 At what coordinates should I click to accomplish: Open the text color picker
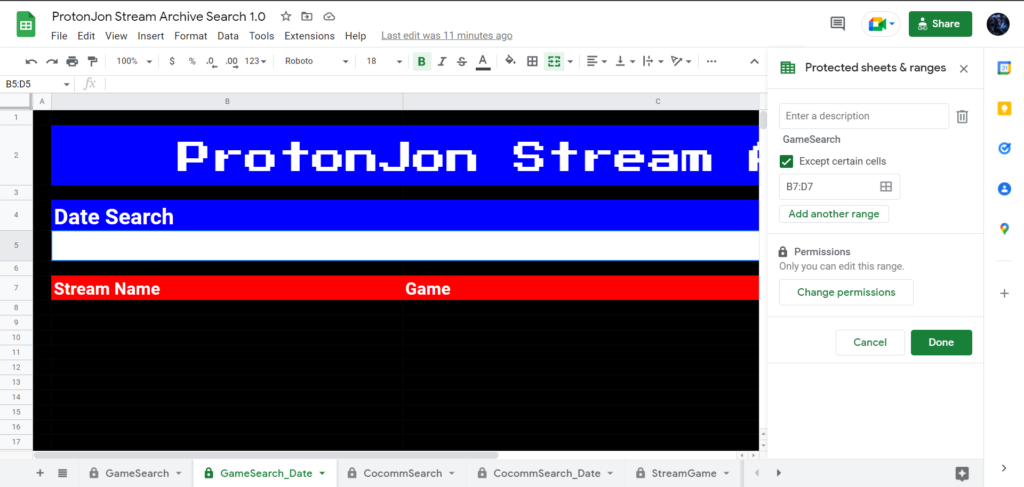pos(483,61)
